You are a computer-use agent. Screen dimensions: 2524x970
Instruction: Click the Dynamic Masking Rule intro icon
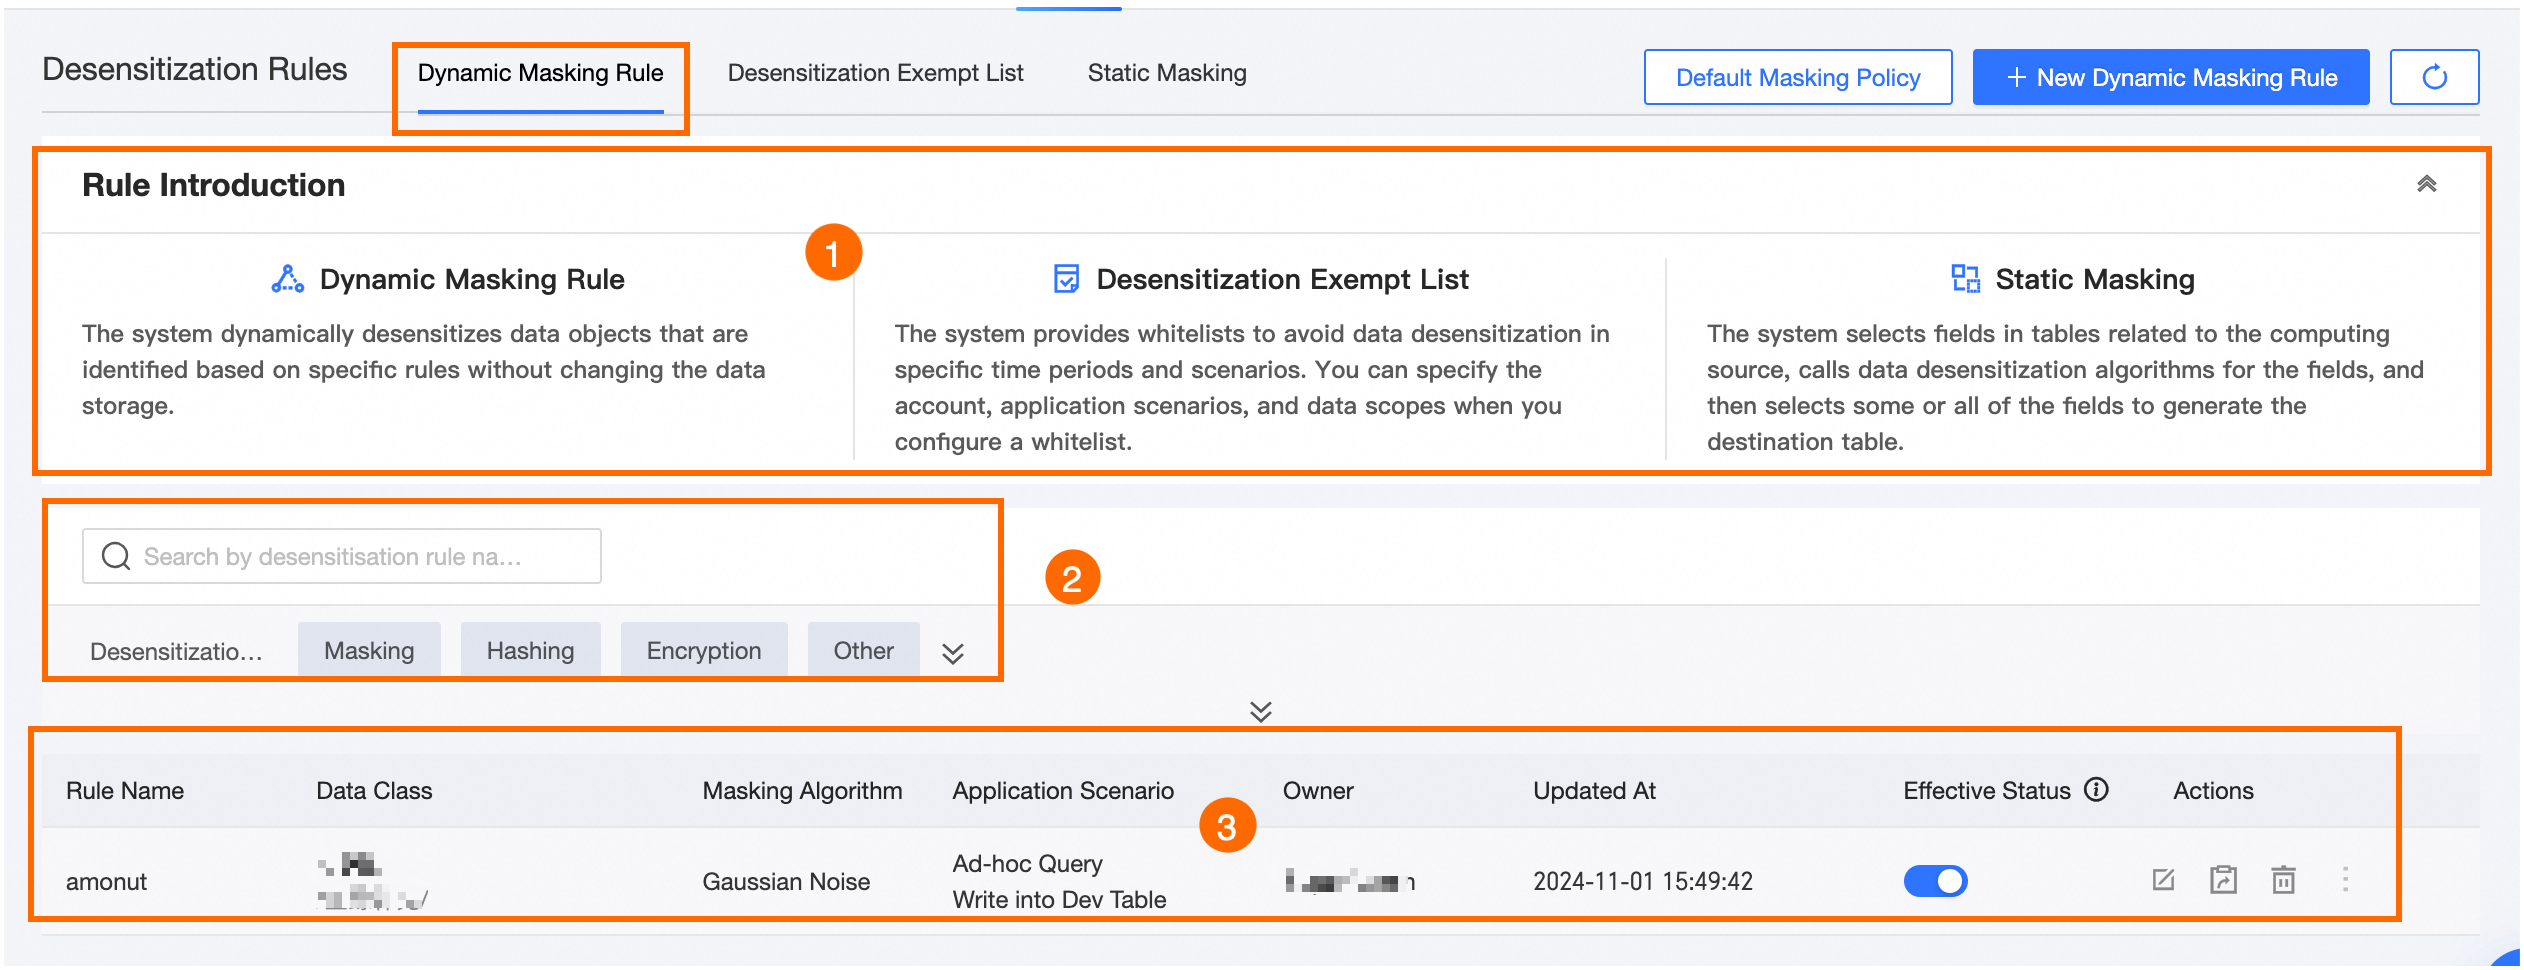[288, 279]
